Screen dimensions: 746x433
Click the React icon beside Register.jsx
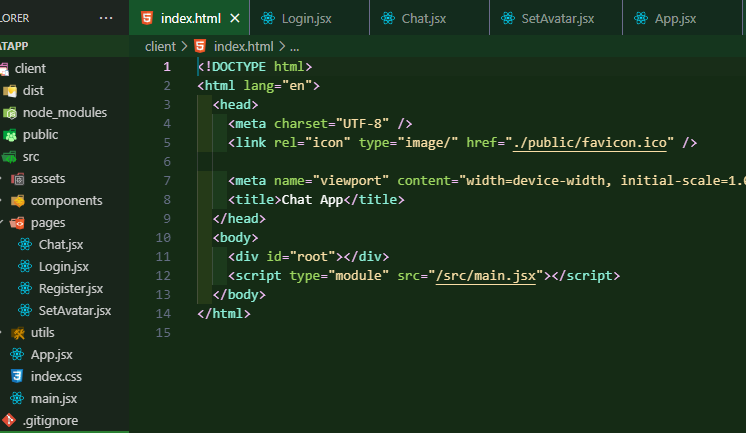coord(25,288)
